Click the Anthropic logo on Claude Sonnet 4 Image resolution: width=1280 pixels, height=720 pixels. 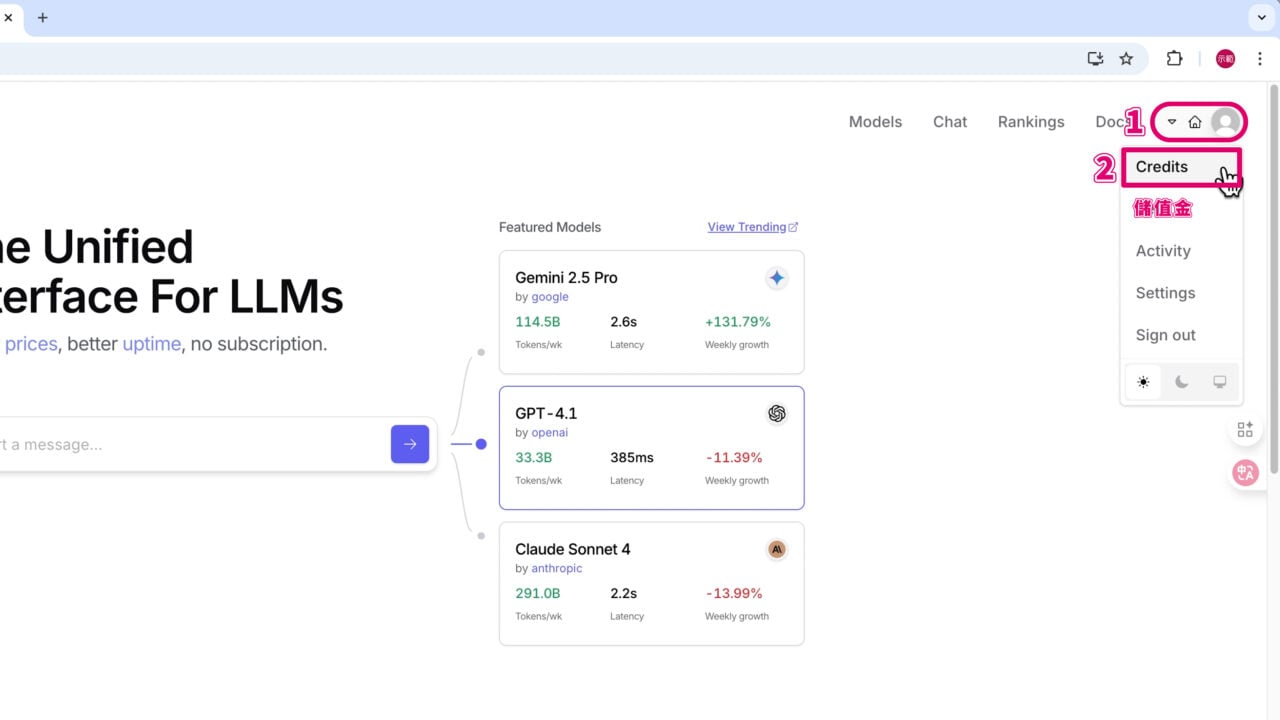777,550
